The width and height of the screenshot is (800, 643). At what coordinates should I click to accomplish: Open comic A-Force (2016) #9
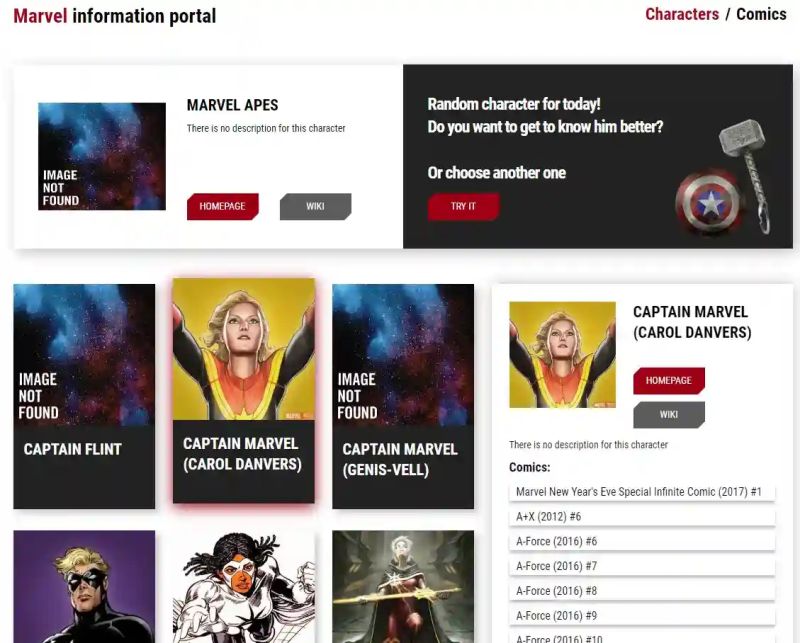coord(642,616)
